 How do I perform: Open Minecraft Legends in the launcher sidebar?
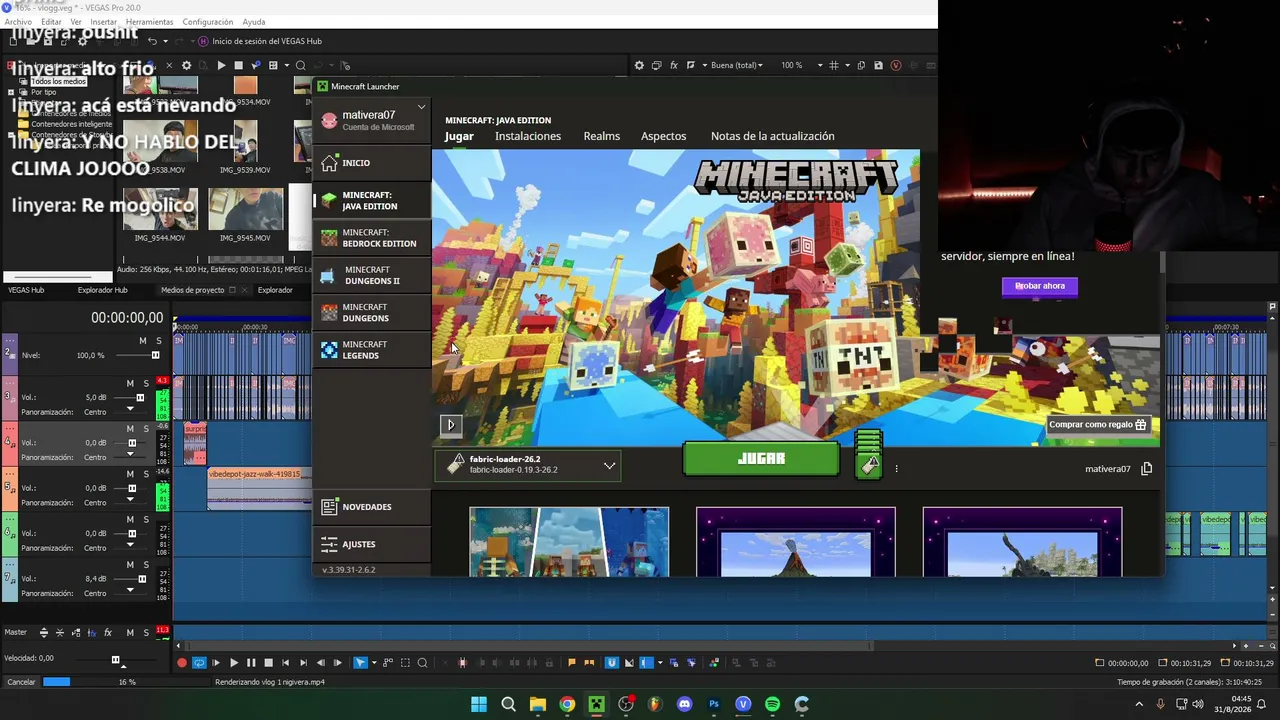click(372, 350)
